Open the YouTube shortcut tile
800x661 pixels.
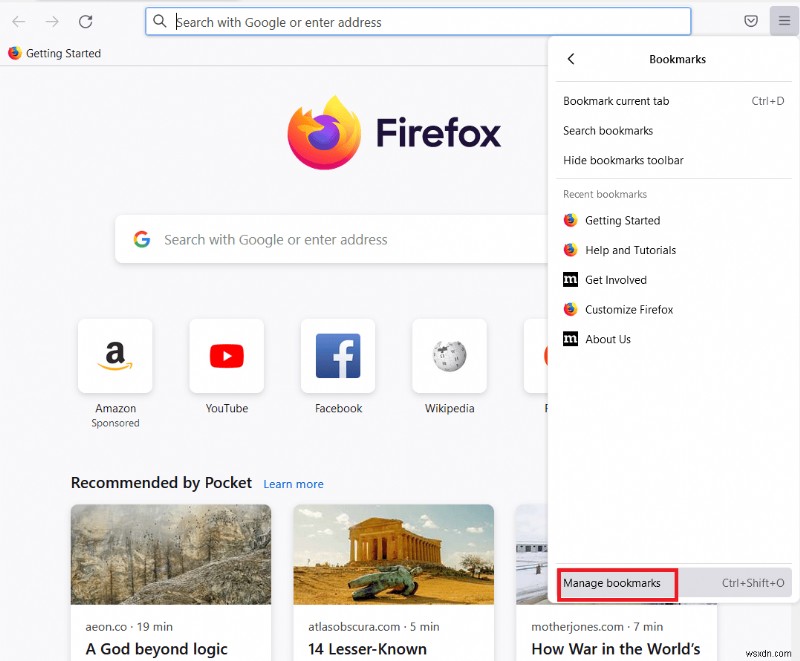(226, 356)
